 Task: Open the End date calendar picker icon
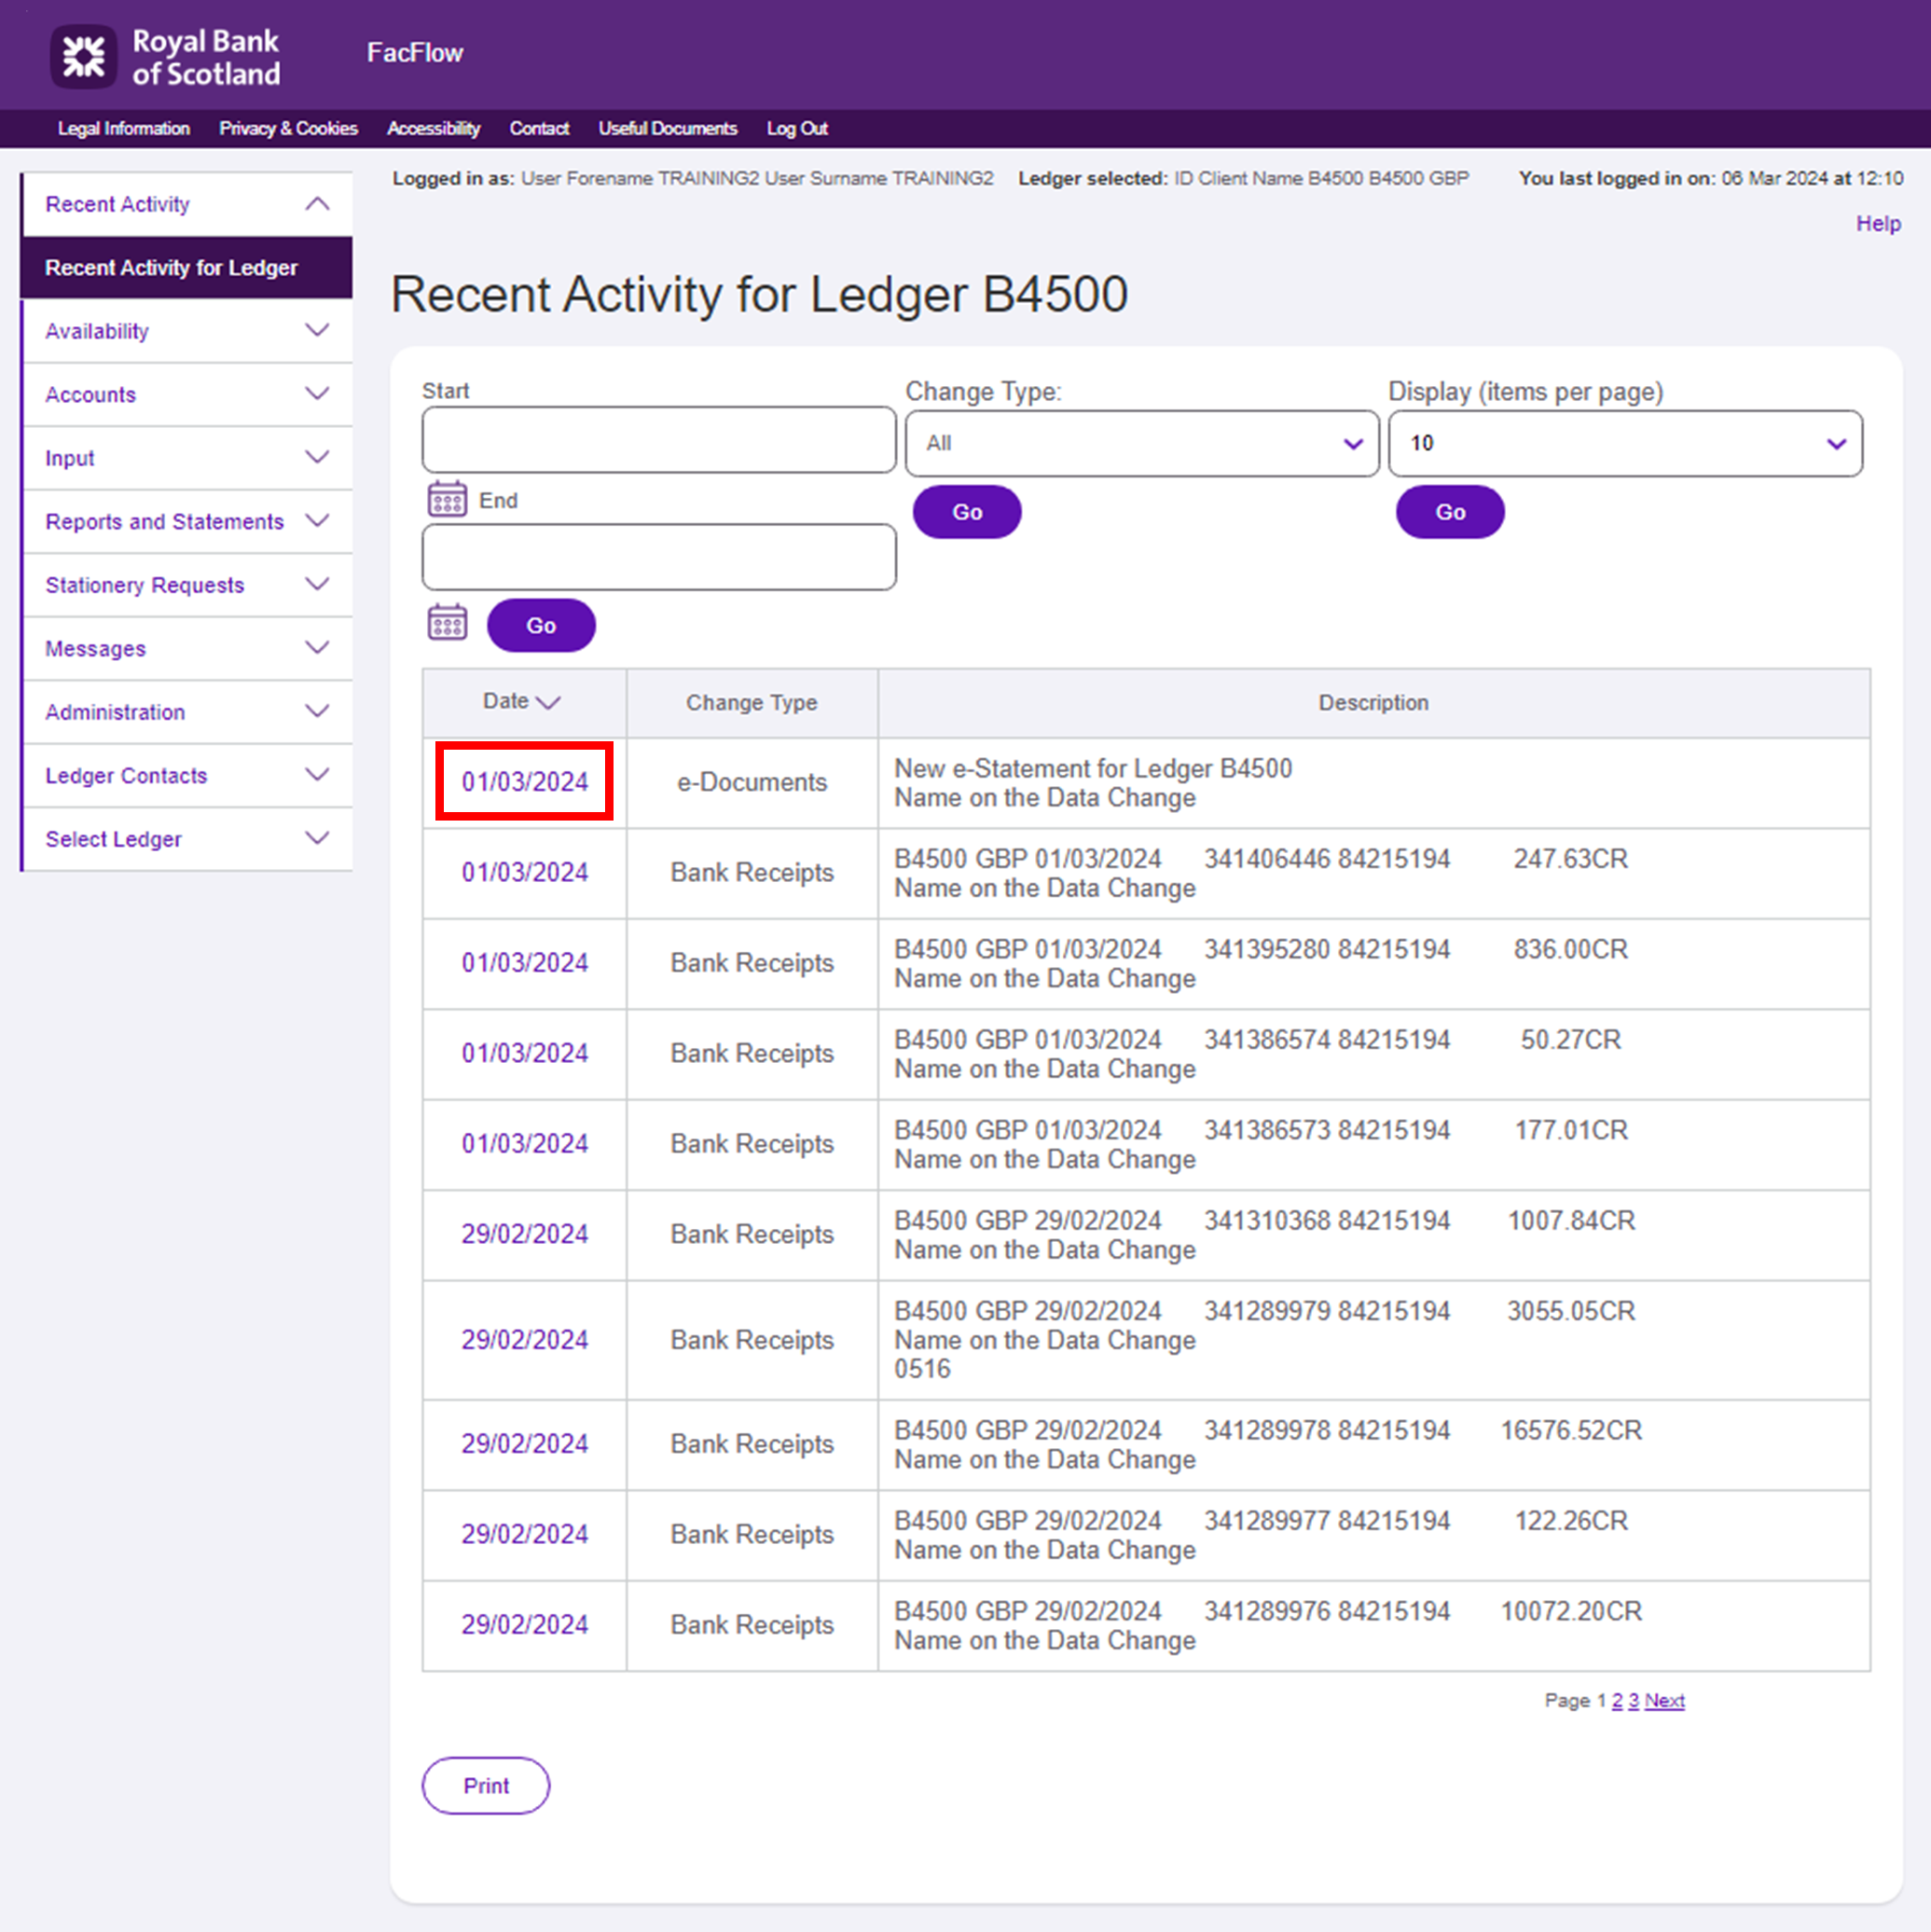(447, 623)
